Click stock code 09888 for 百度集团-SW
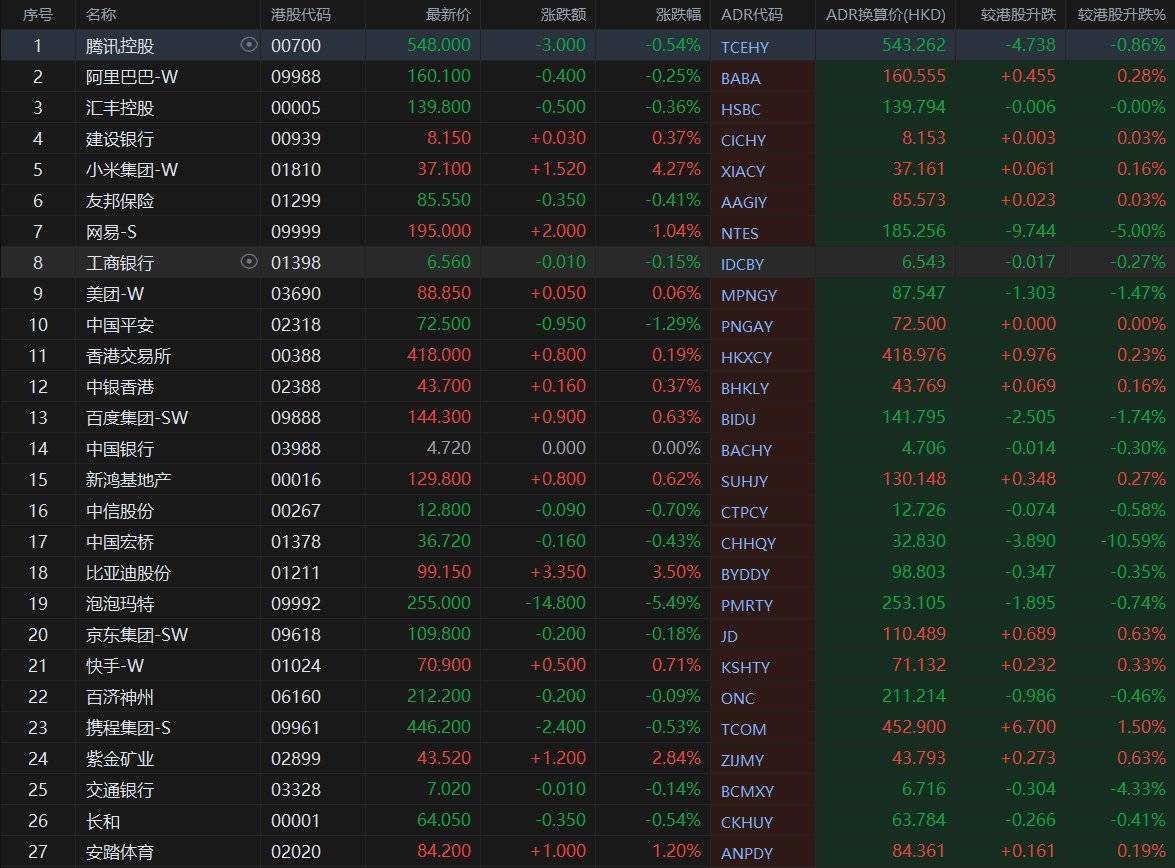 [x=295, y=418]
